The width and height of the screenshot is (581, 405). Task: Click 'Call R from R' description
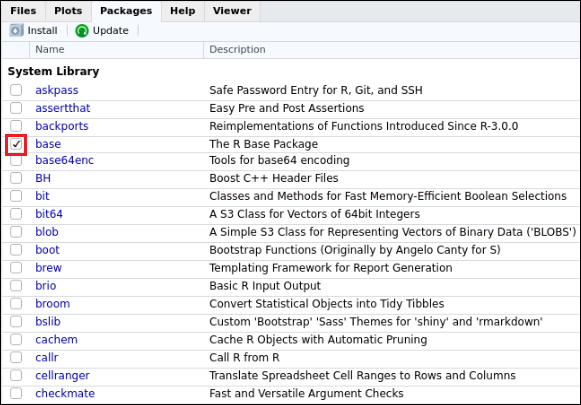click(x=245, y=358)
